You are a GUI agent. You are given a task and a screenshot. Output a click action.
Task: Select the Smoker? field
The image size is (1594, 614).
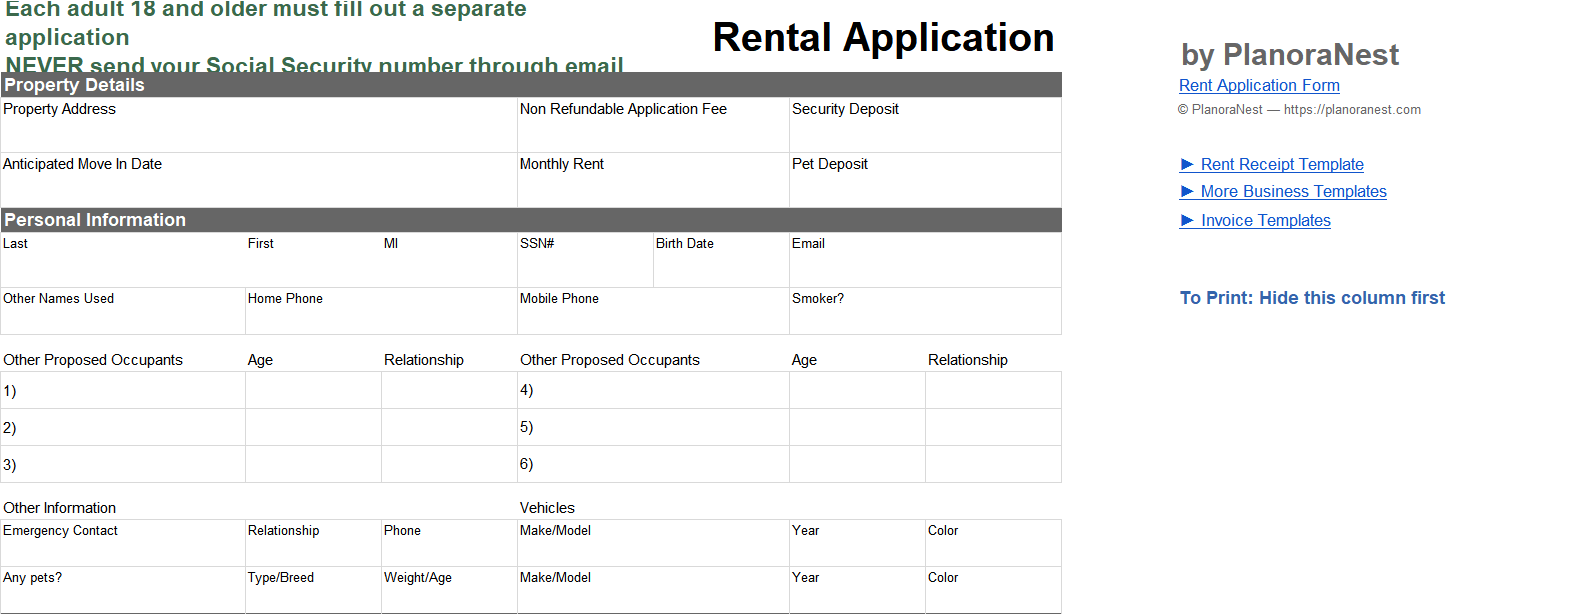(x=925, y=311)
